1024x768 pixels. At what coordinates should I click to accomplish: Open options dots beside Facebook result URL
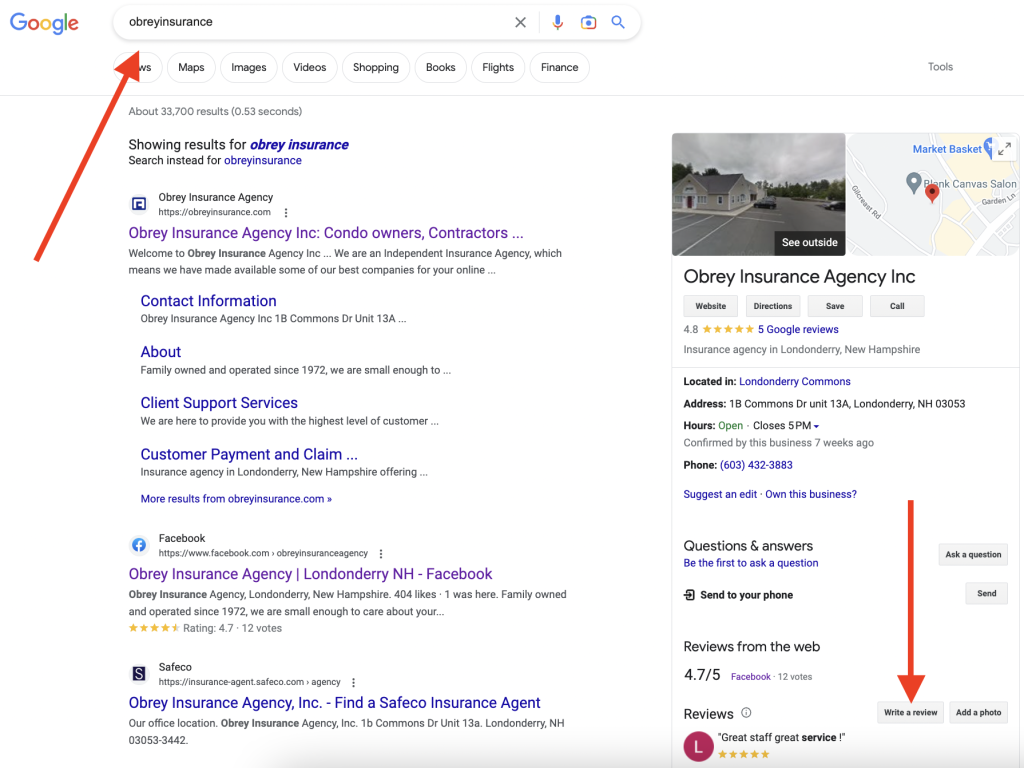point(381,553)
